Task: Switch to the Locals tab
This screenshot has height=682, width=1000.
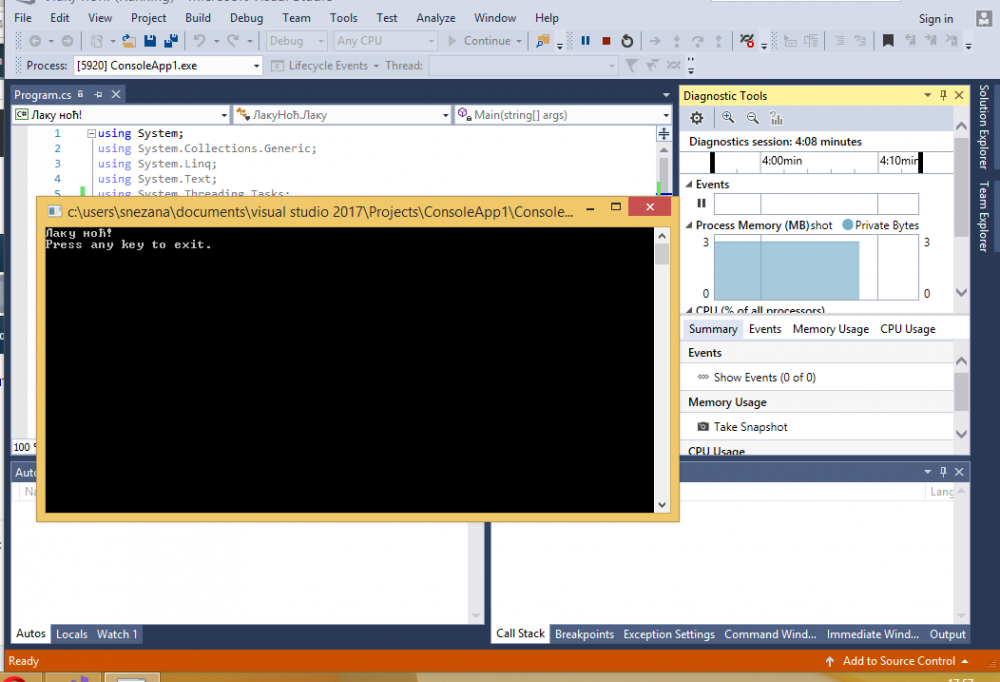Action: (71, 634)
